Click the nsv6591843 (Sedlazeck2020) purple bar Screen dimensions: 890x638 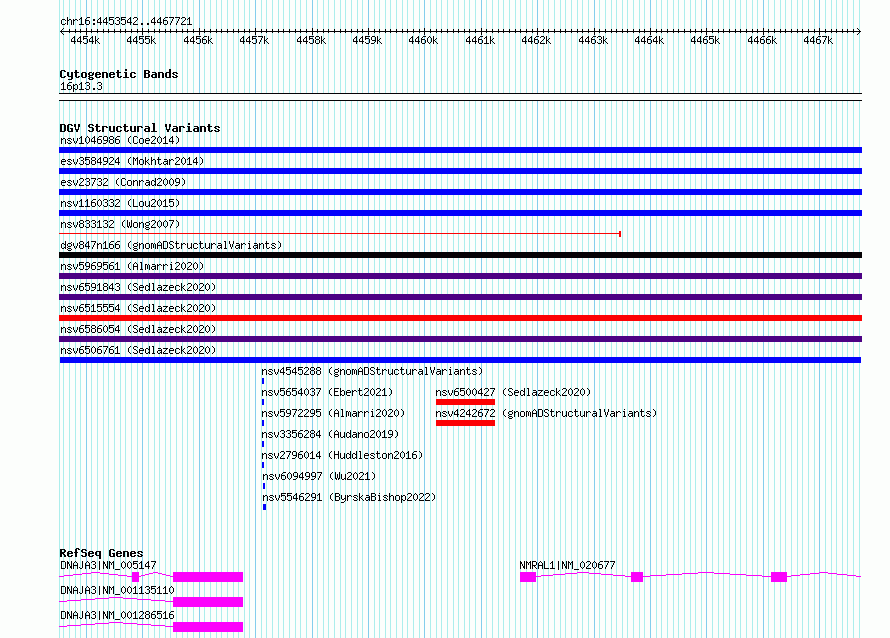(x=460, y=297)
